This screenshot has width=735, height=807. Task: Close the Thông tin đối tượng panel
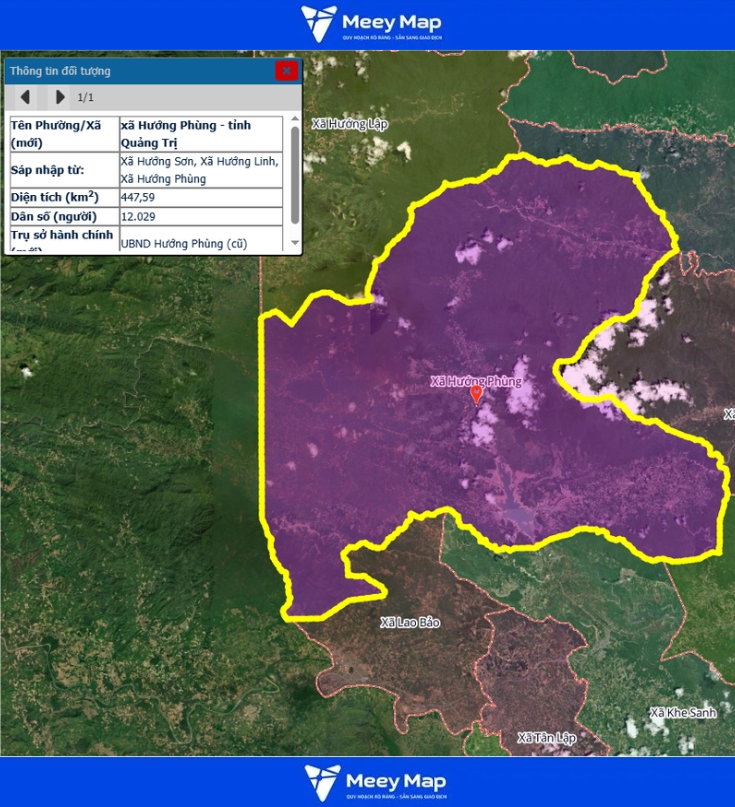pyautogui.click(x=287, y=71)
